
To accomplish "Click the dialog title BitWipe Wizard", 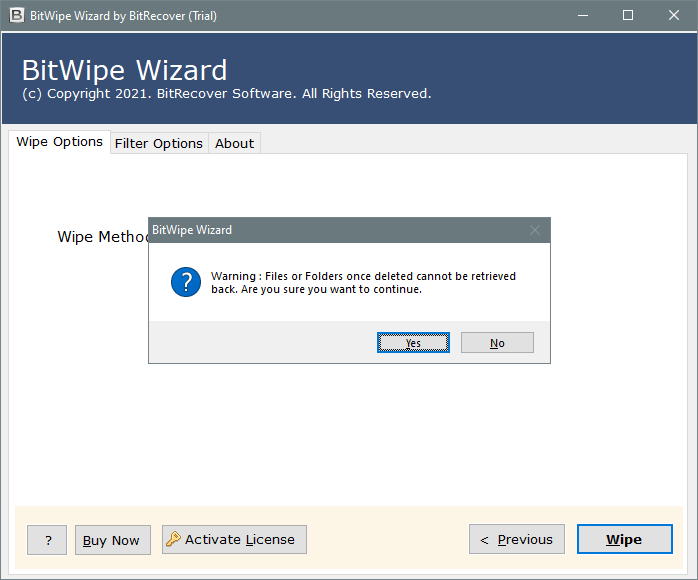I will tap(192, 230).
